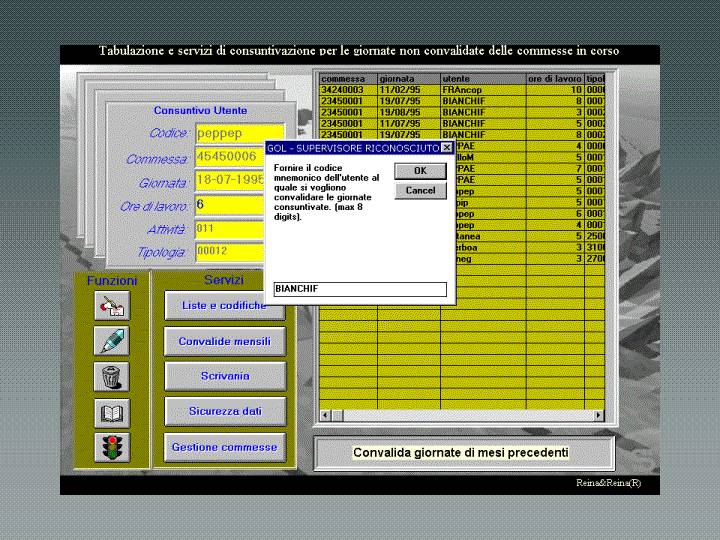Open Convalide mensili service
The height and width of the screenshot is (540, 720).
click(x=224, y=341)
